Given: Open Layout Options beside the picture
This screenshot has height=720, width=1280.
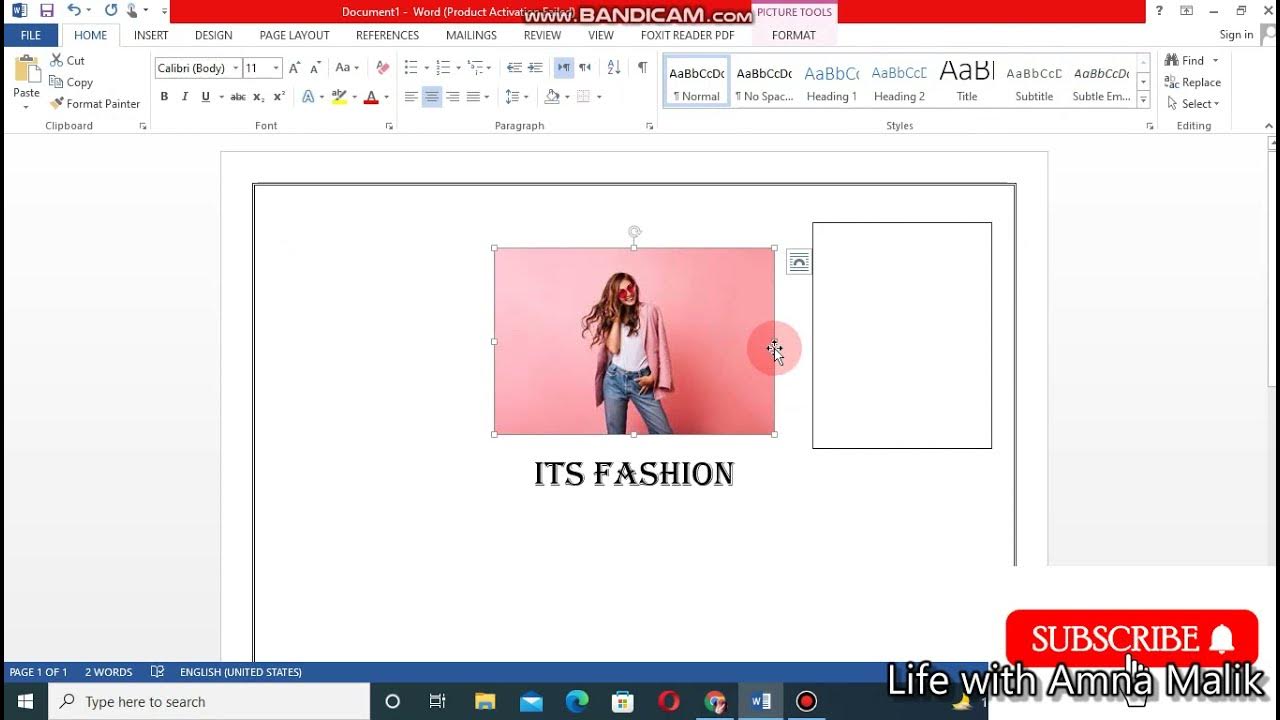Looking at the screenshot, I should coord(799,262).
